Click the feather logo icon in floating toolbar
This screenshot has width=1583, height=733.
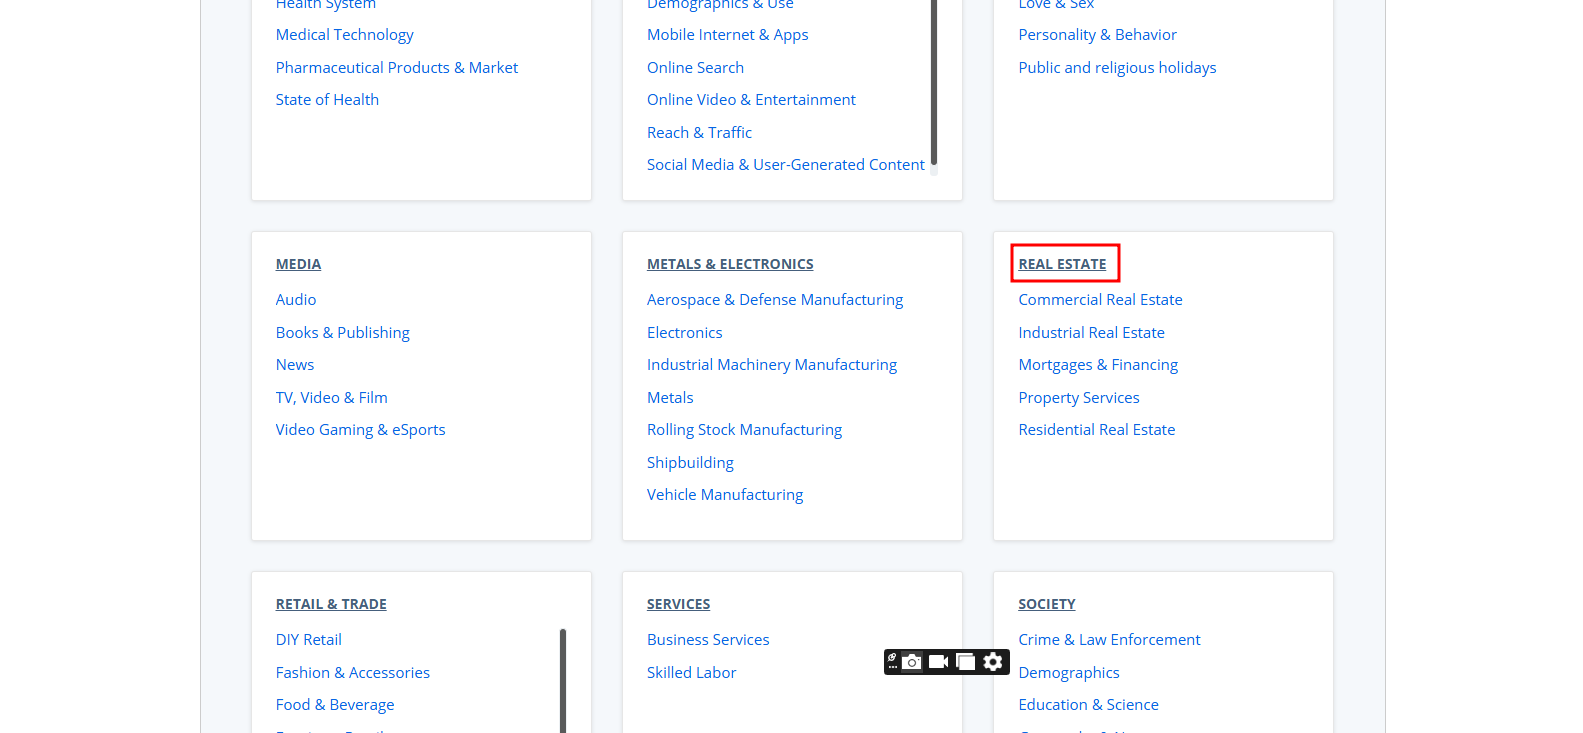[893, 661]
